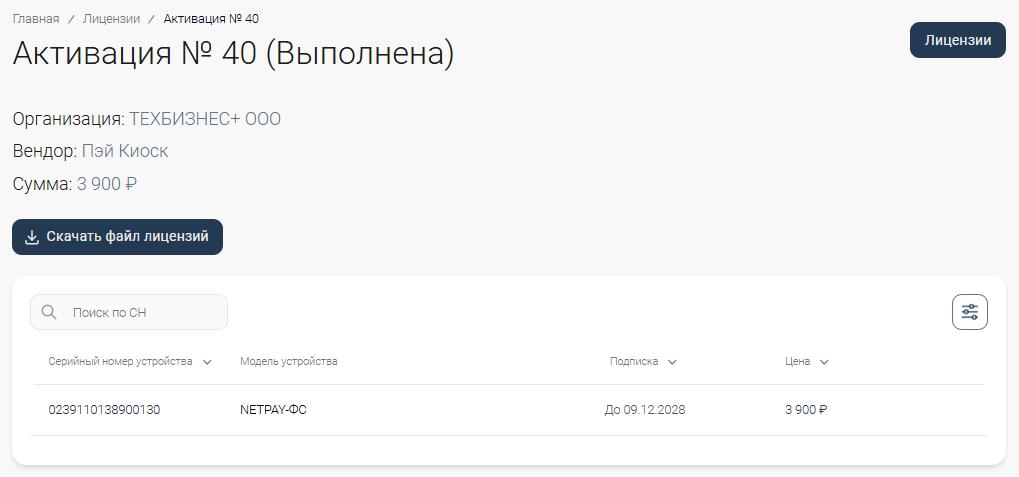Click the Лицензии button at top right
The image size is (1019, 477).
957,40
